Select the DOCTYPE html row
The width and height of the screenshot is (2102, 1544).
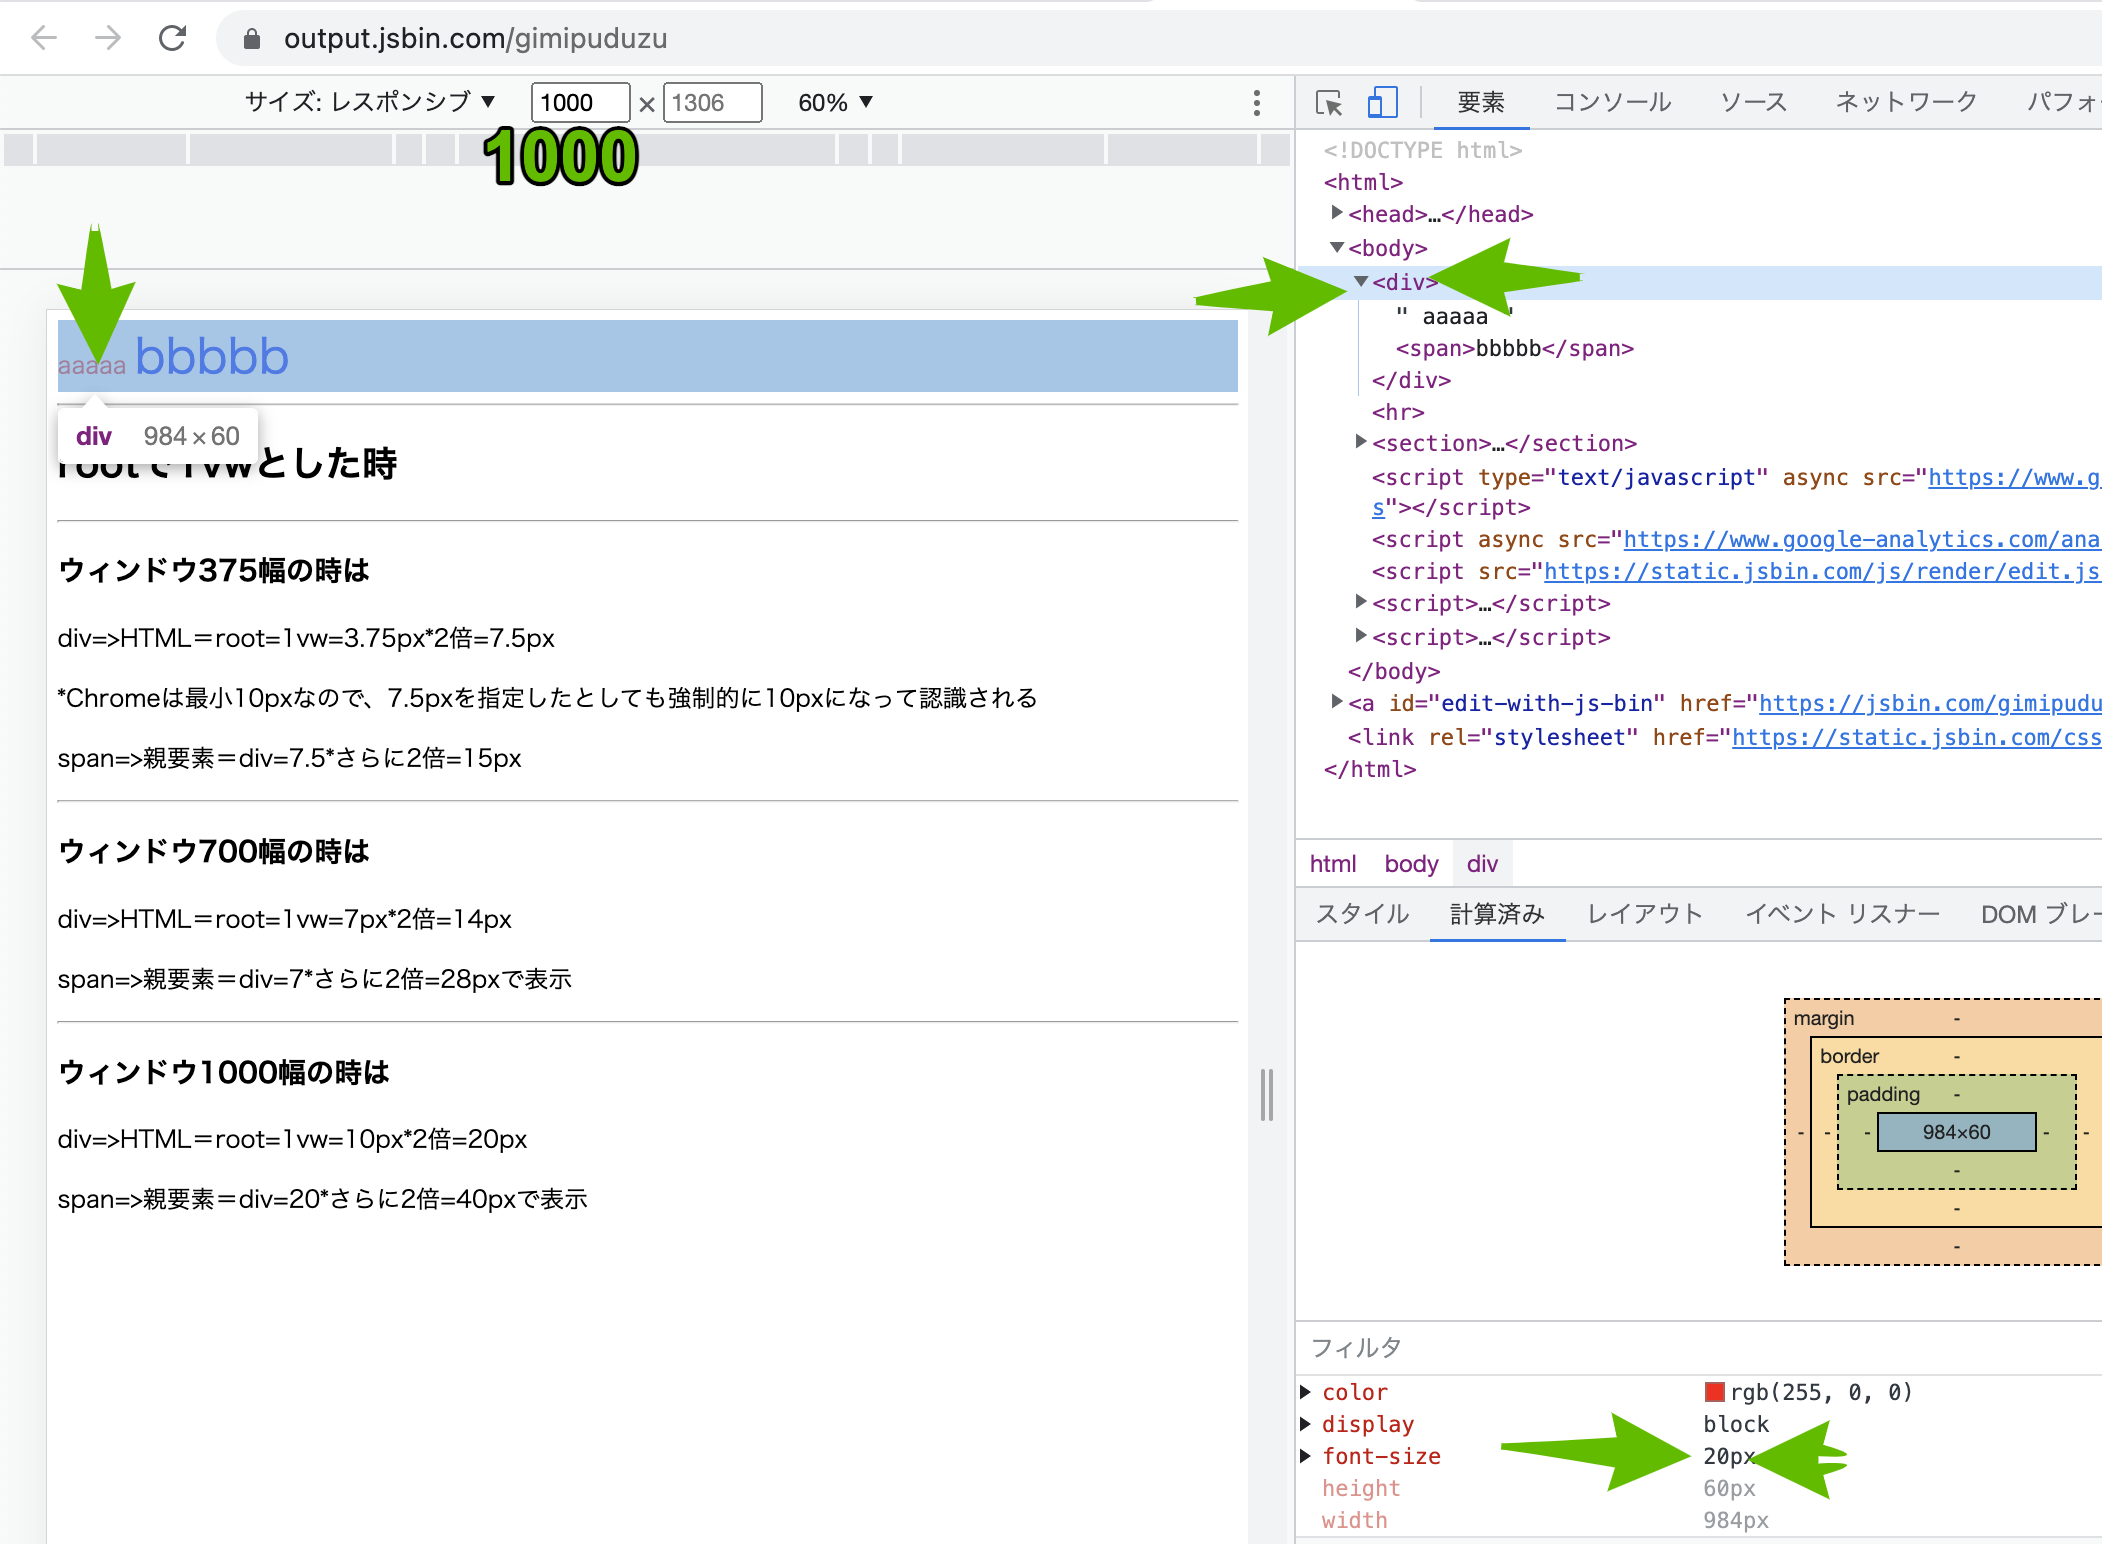[1422, 150]
